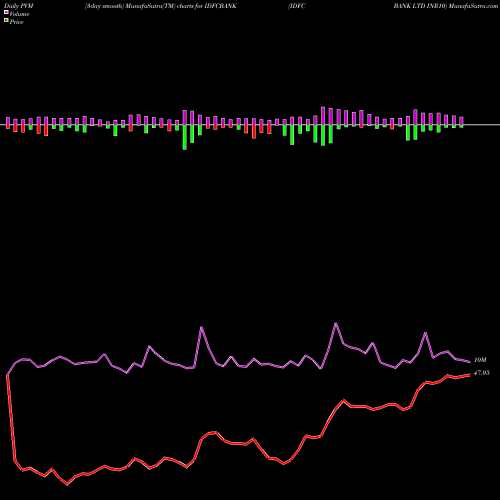The height and width of the screenshot is (500, 500).
Task: Click the '(IDFC' text in header
Action: pyautogui.click(x=296, y=6)
